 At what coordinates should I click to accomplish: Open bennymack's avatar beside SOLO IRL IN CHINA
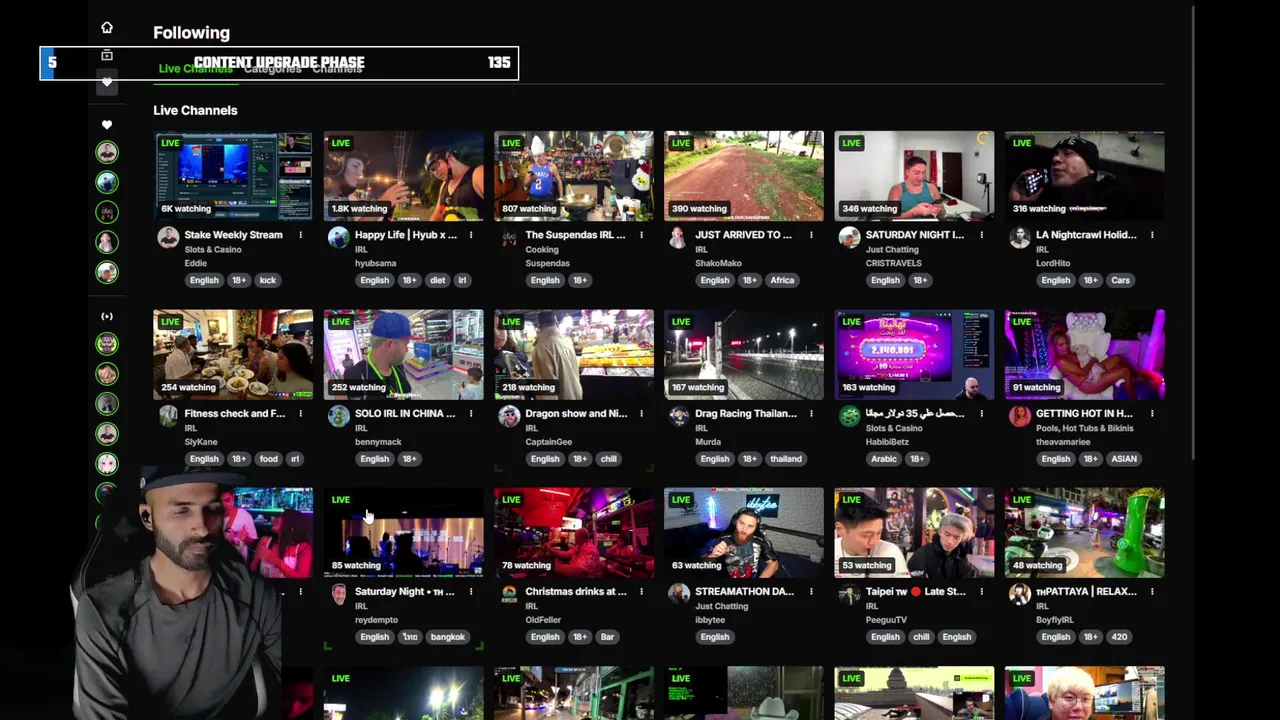tap(339, 416)
